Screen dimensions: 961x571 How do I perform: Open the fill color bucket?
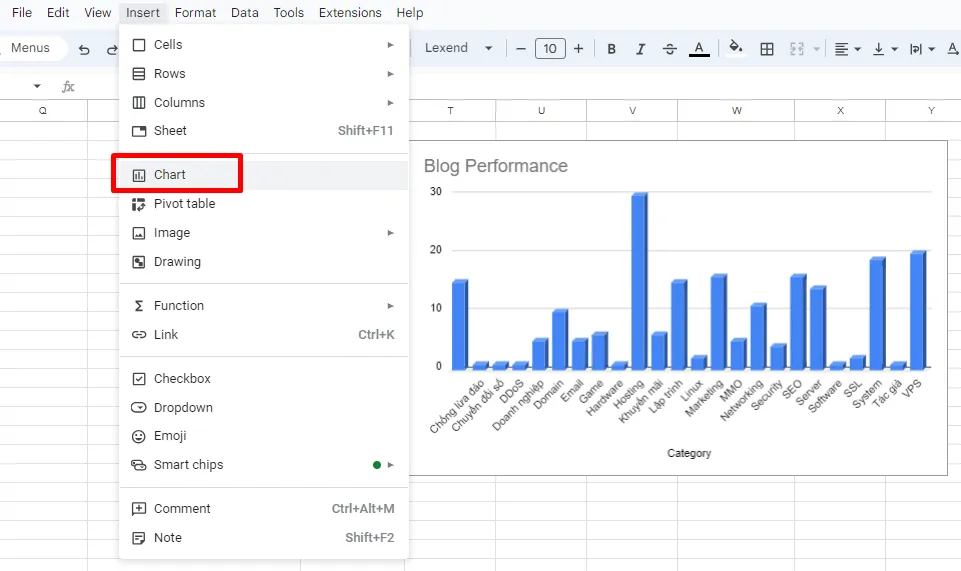tap(735, 48)
